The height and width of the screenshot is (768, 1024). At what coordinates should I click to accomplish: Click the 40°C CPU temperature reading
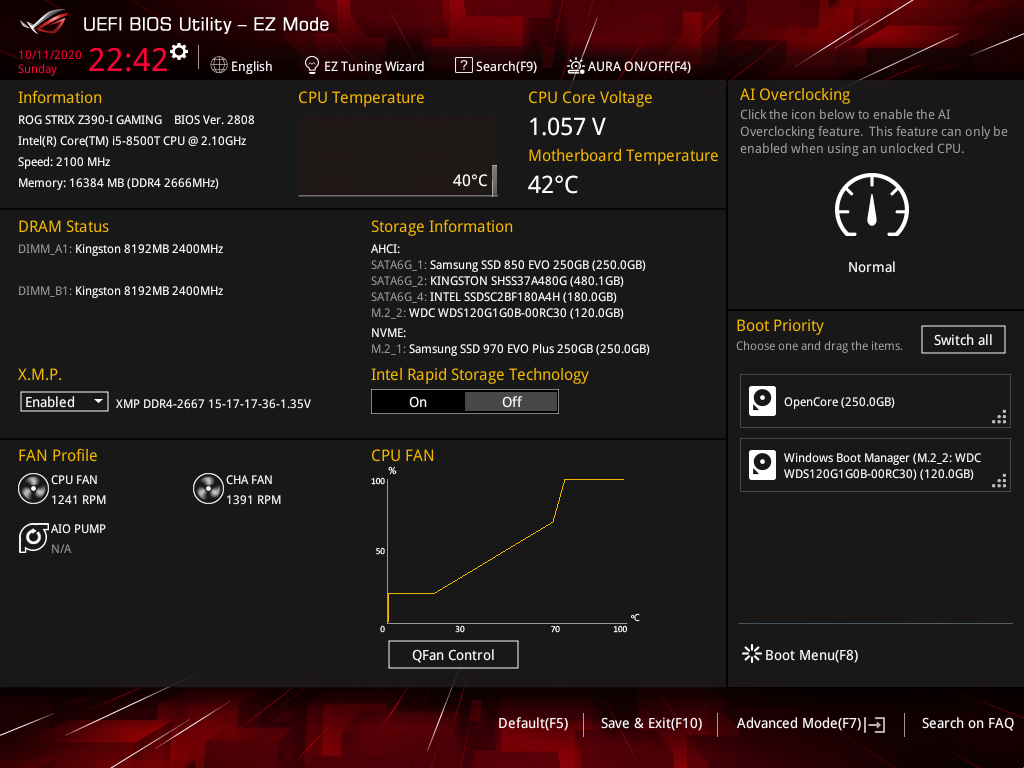coord(470,180)
